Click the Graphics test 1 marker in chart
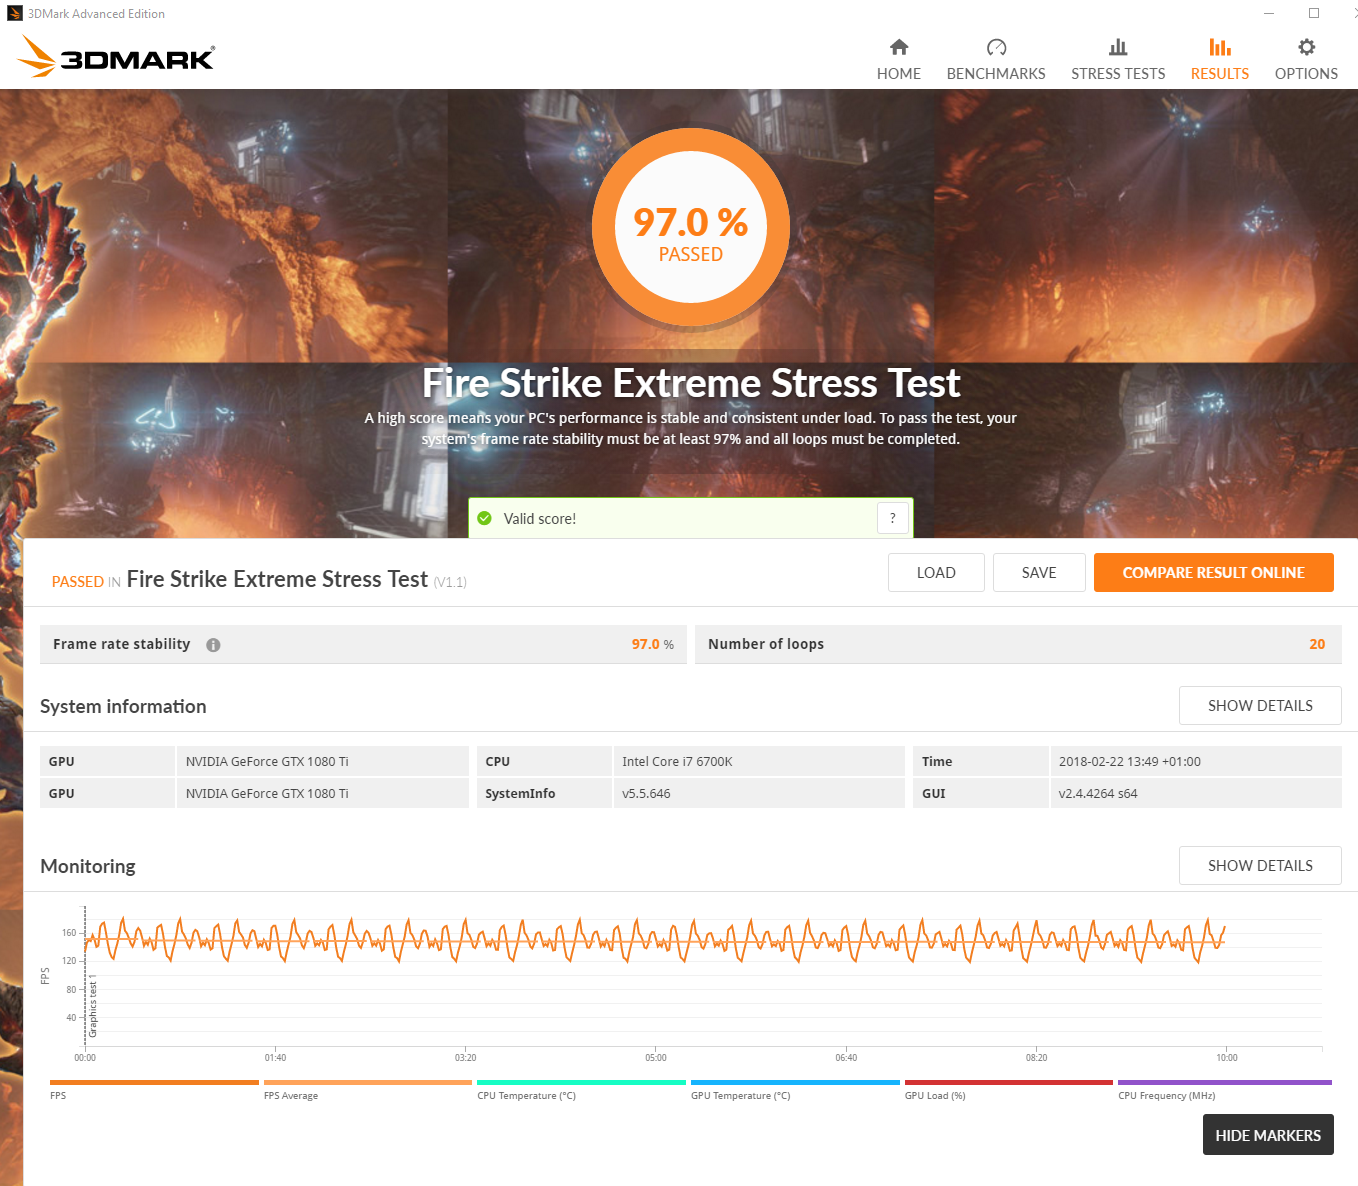The width and height of the screenshot is (1358, 1186). tap(93, 1008)
